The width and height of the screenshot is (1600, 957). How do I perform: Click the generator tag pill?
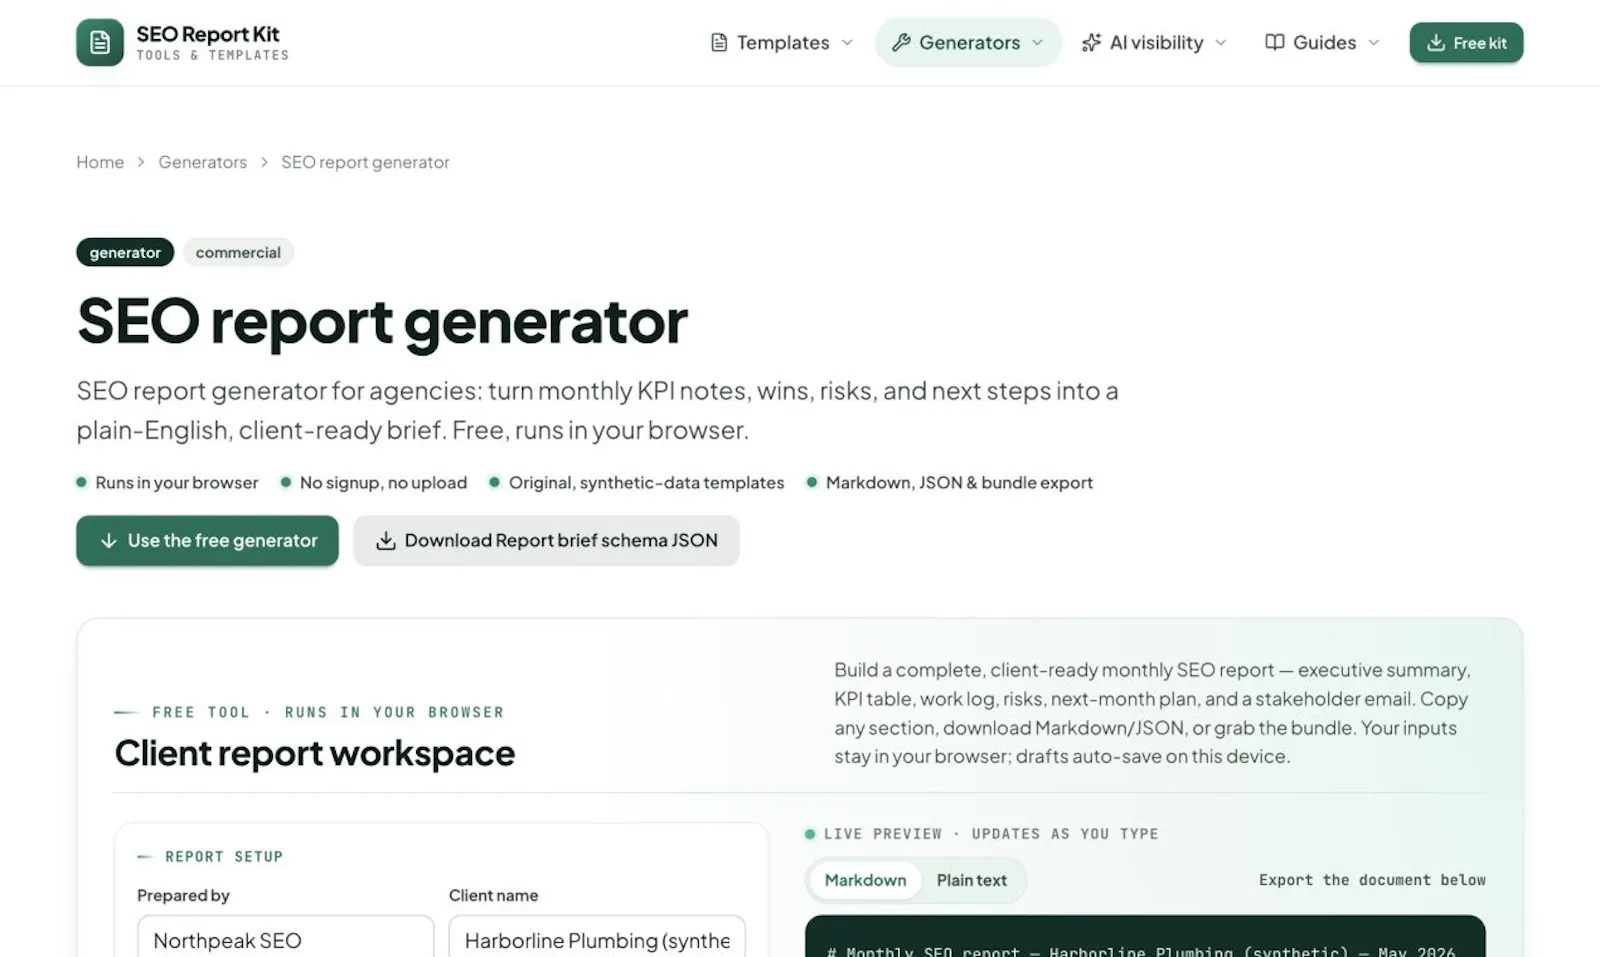(x=125, y=252)
